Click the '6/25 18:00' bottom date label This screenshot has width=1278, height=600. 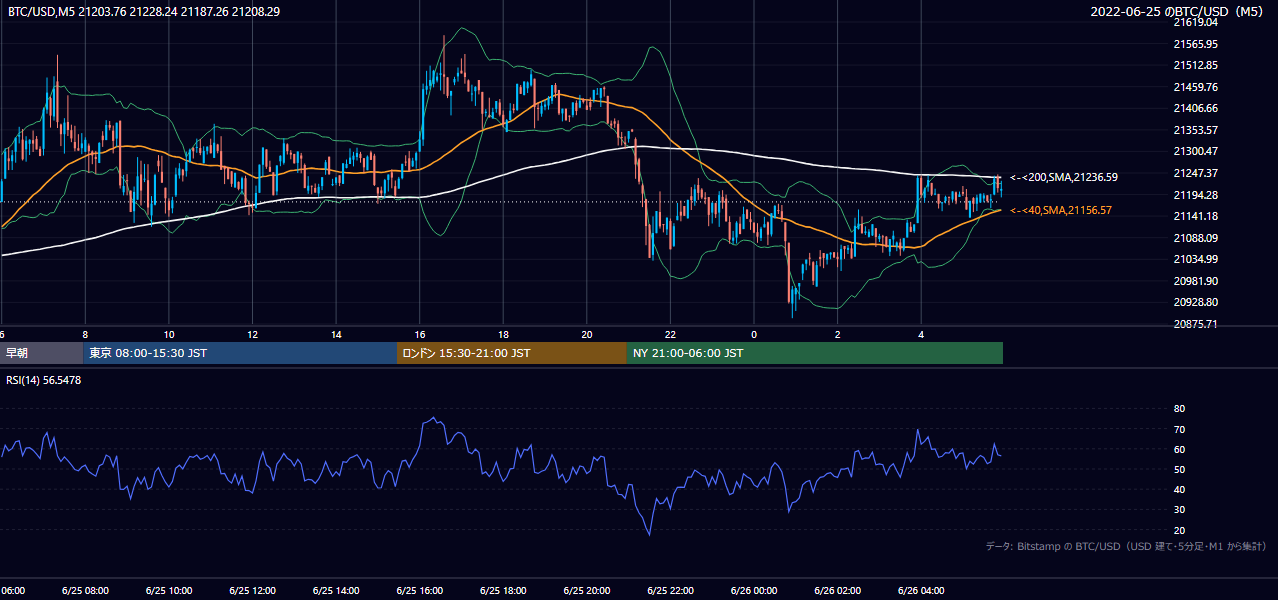pyautogui.click(x=503, y=590)
